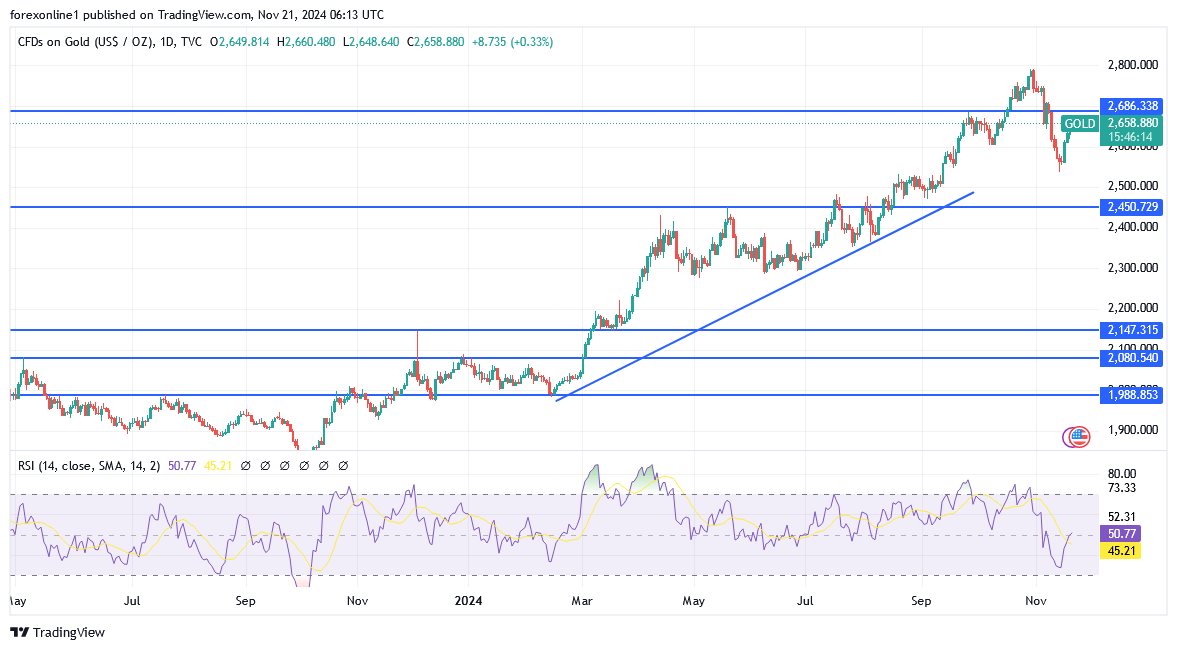Screen dimensions: 1177x650
Task: Select the 2024 label on the time axis
Action: pos(468,601)
